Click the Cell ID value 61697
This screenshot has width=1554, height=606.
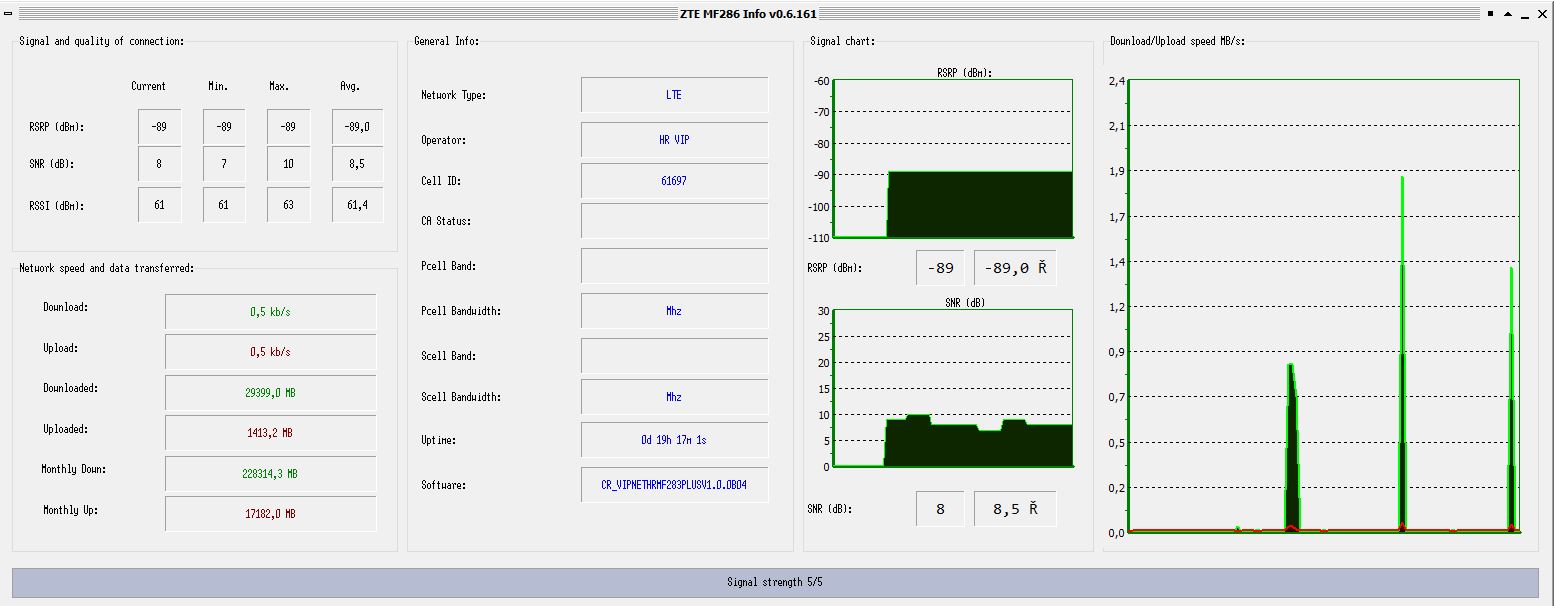point(674,181)
